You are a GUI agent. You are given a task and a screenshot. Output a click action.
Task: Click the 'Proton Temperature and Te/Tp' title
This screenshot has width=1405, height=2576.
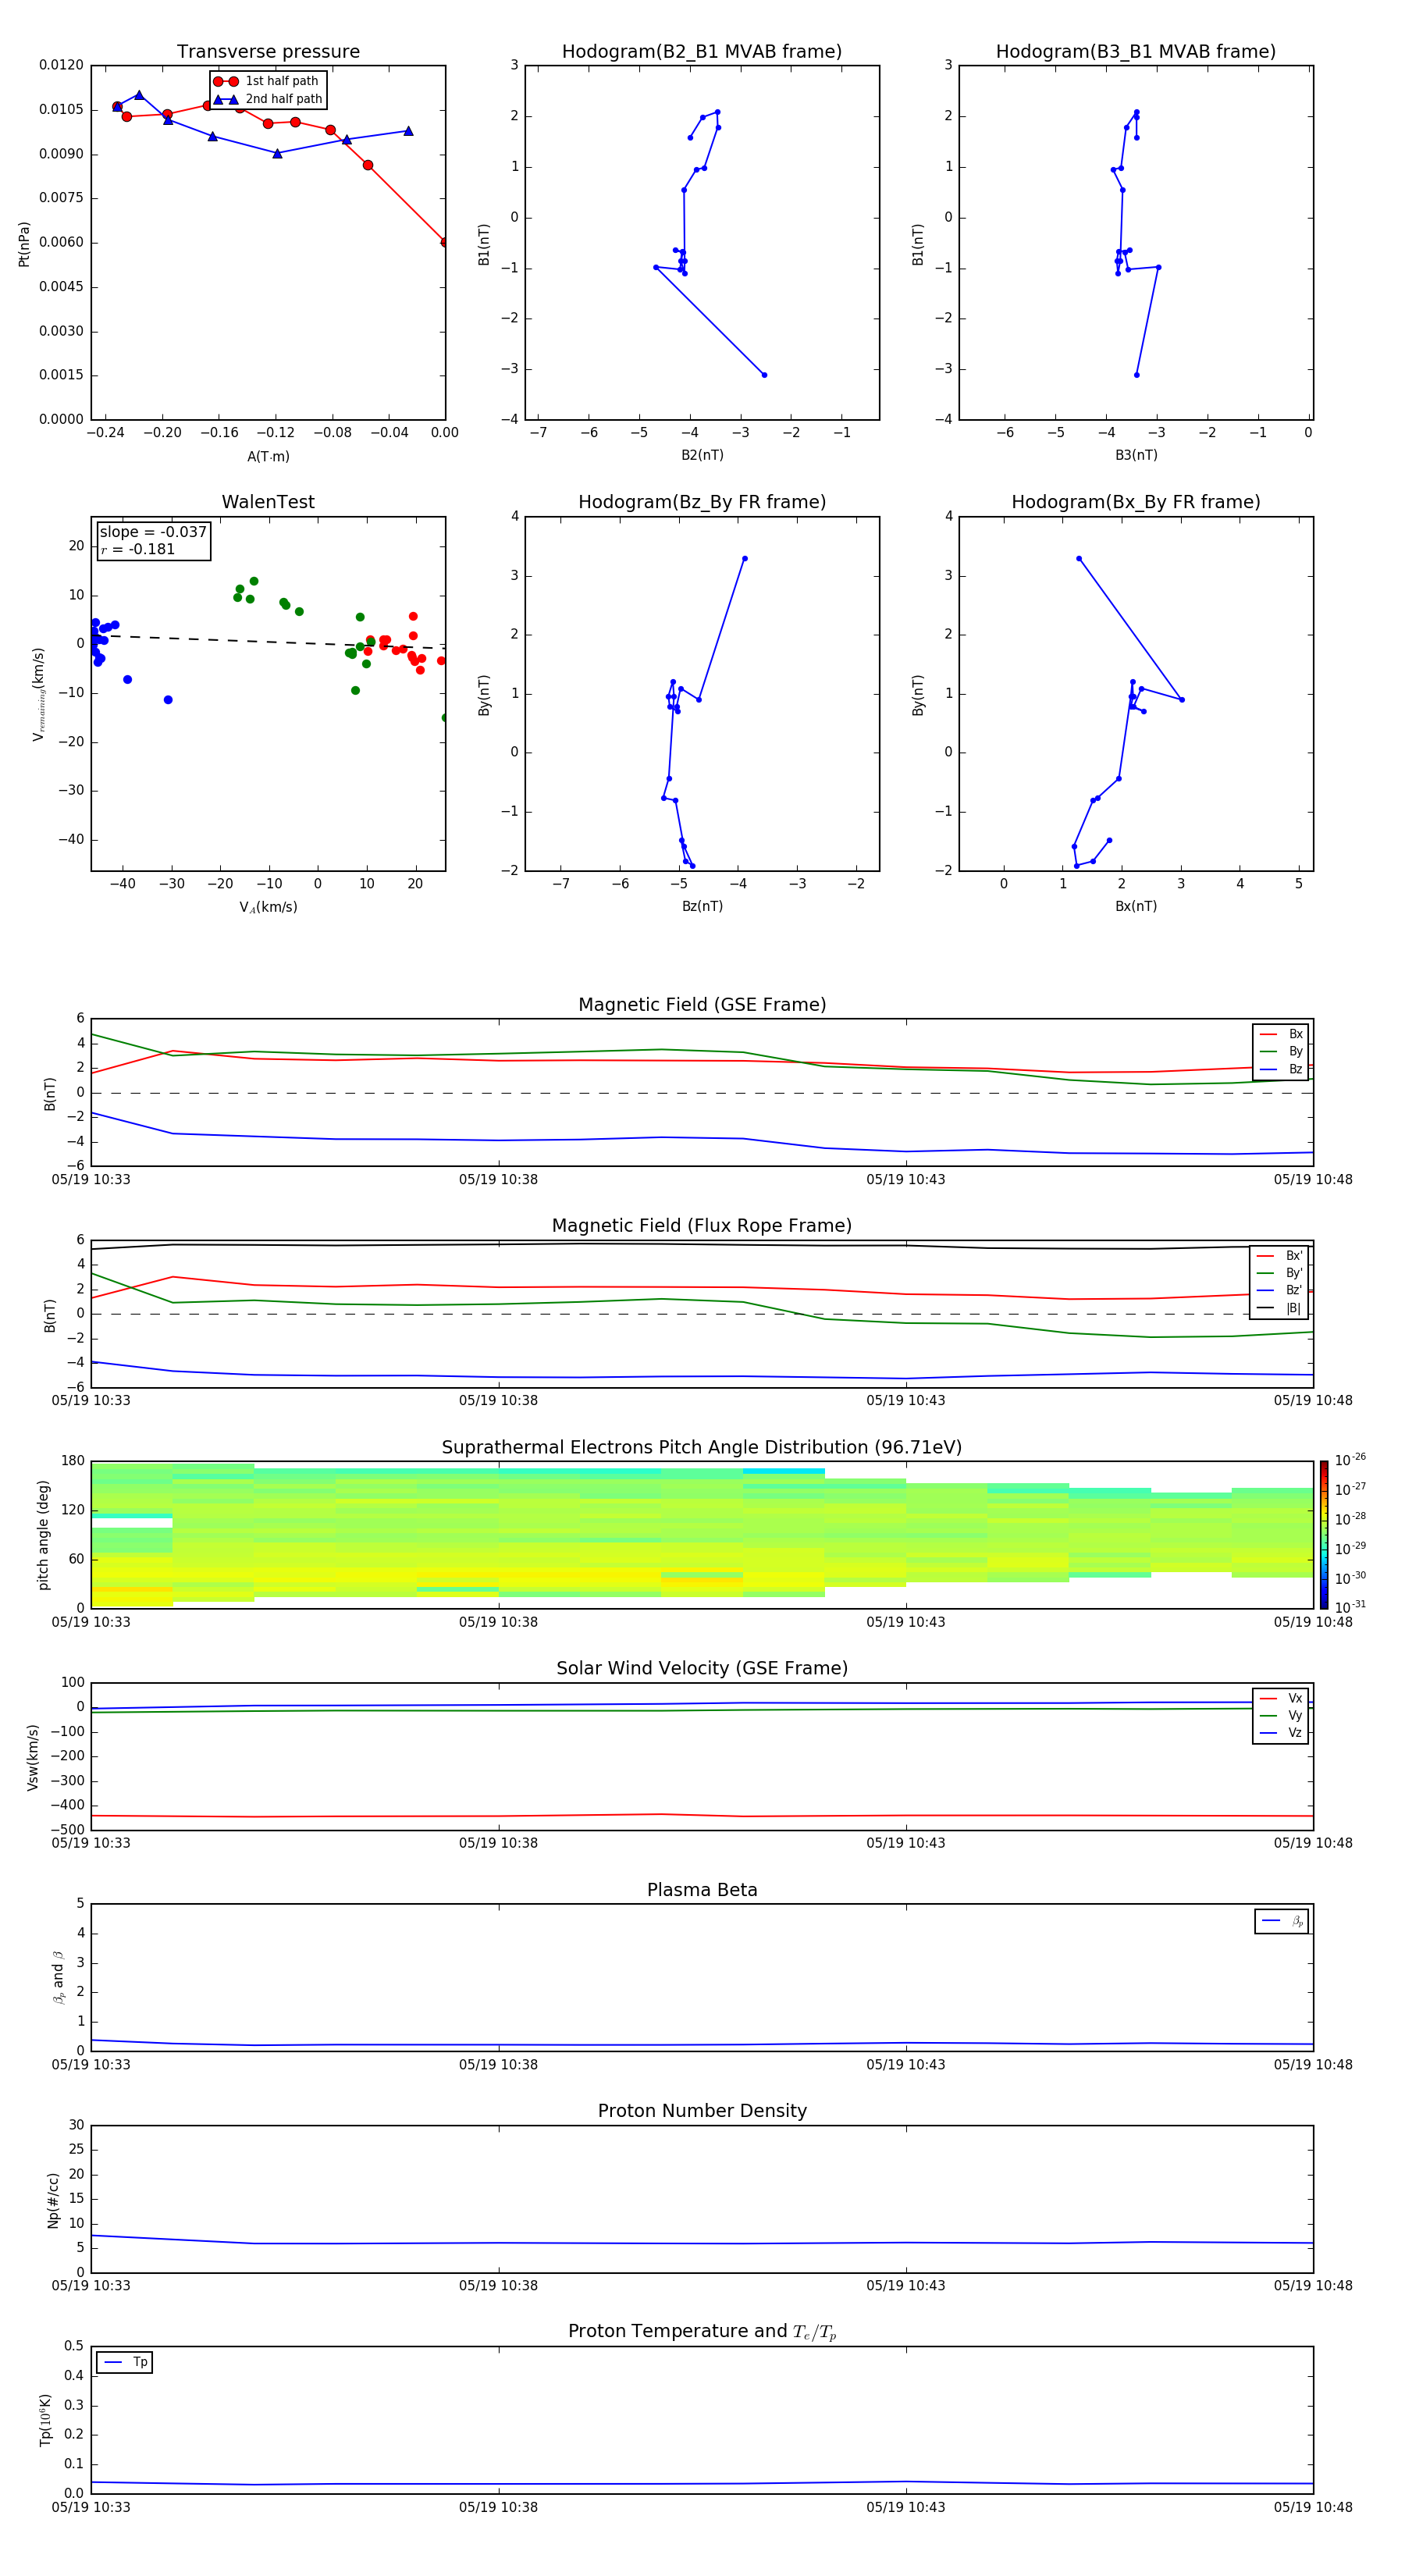tap(702, 2332)
